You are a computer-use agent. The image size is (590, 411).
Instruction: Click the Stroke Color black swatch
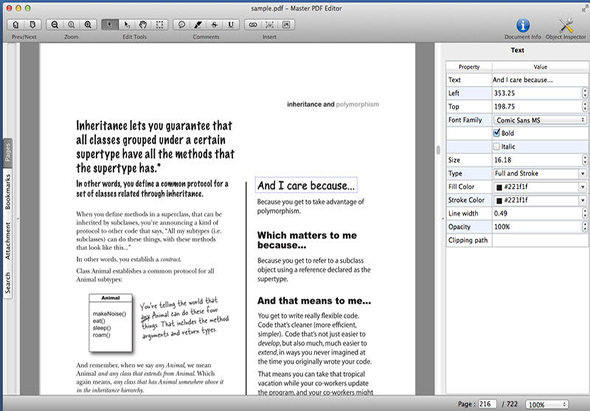click(499, 201)
